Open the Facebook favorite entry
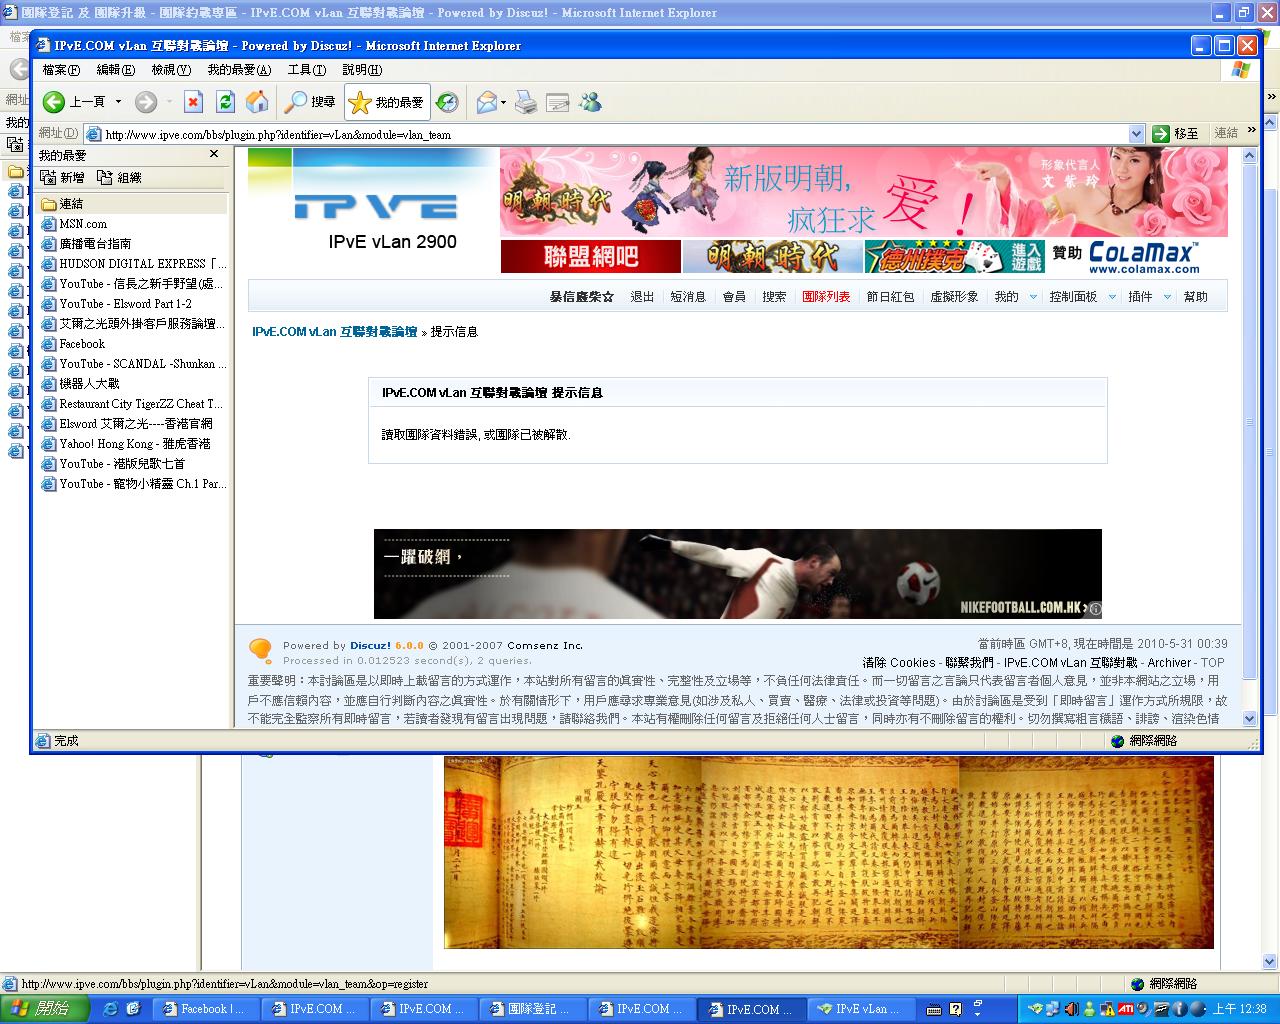The height and width of the screenshot is (1024, 1280). 82,344
